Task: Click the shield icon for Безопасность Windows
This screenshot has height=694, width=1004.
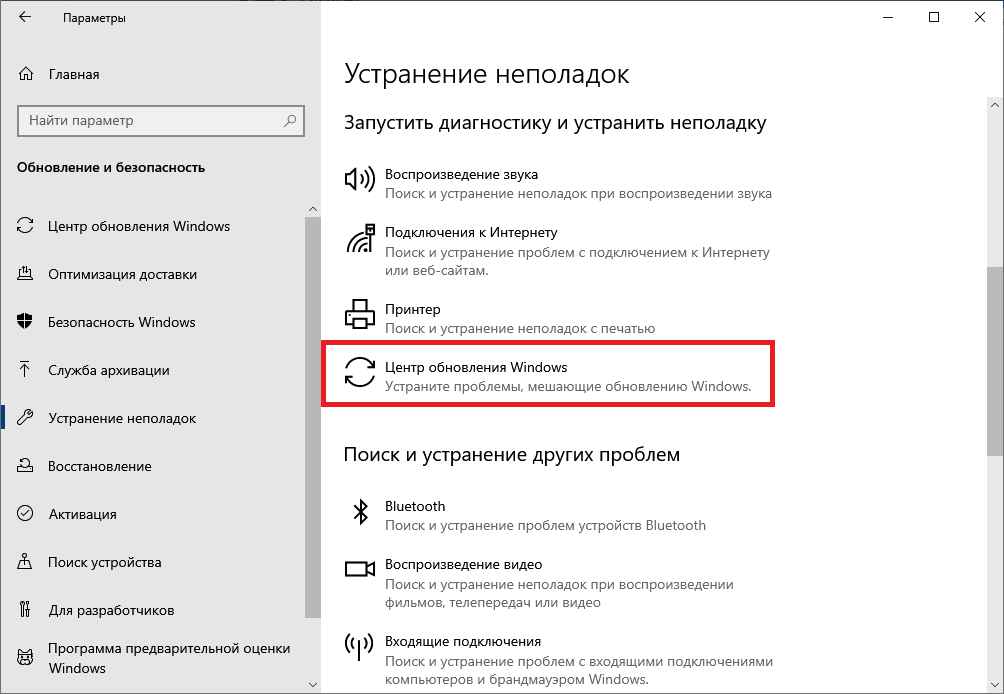Action: 25,321
